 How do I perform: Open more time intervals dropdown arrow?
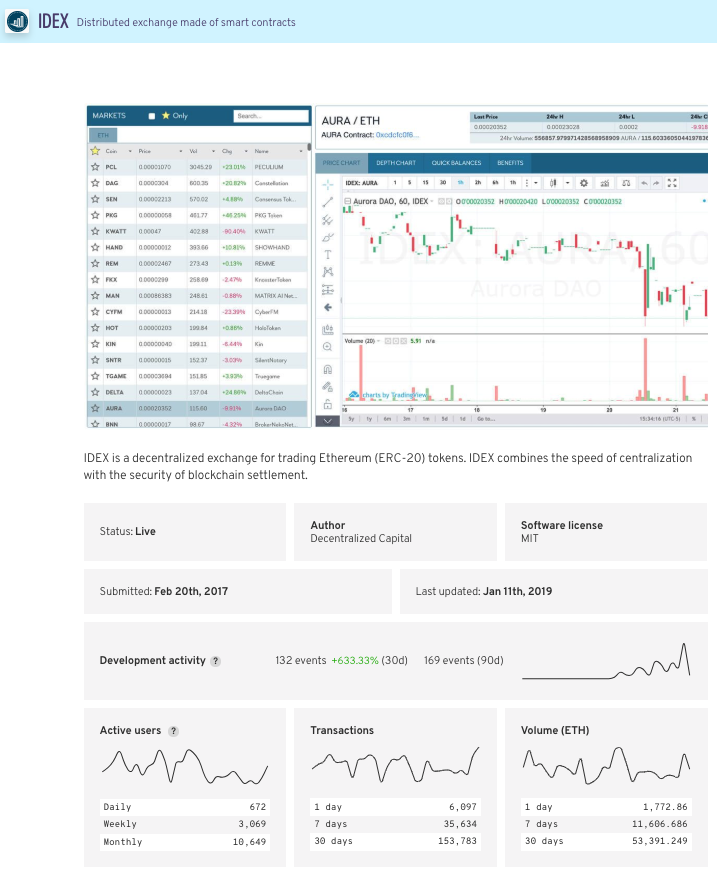click(x=536, y=182)
